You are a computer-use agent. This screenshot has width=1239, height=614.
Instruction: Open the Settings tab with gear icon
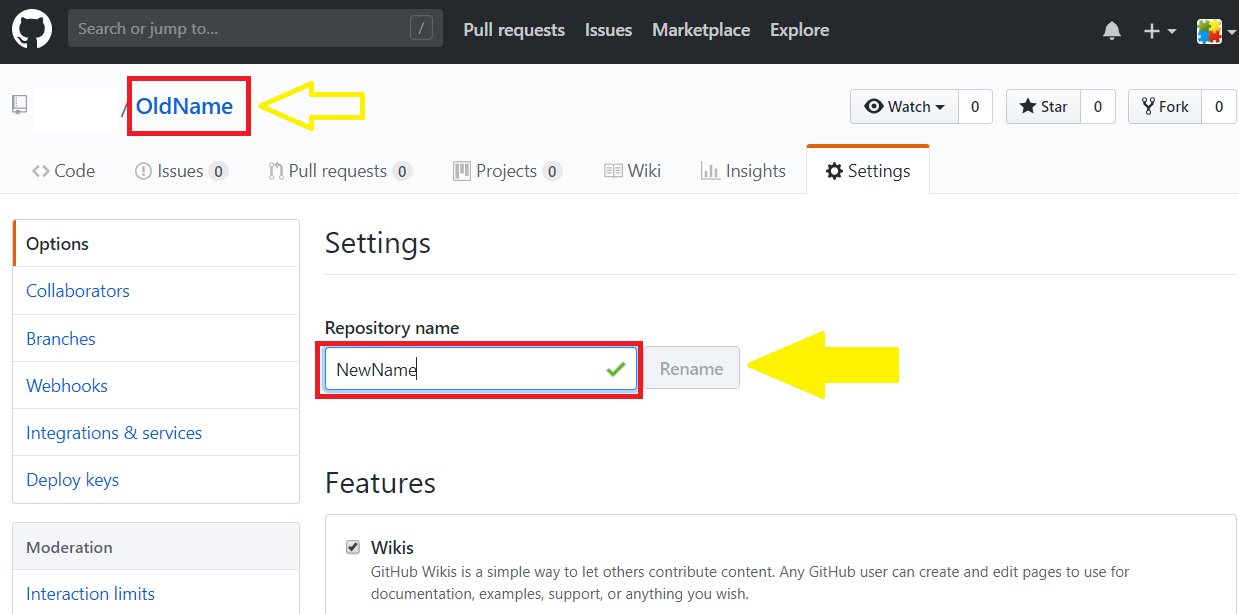coord(867,171)
